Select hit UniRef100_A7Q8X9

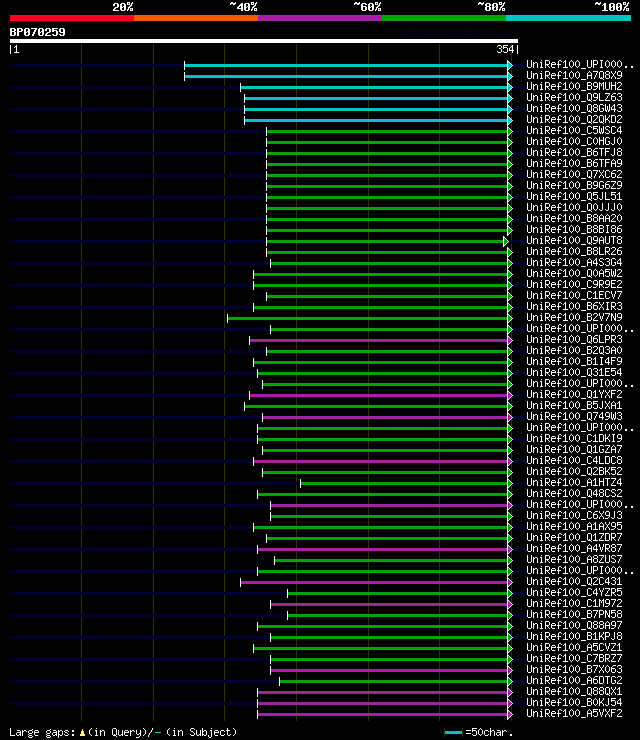click(x=574, y=76)
